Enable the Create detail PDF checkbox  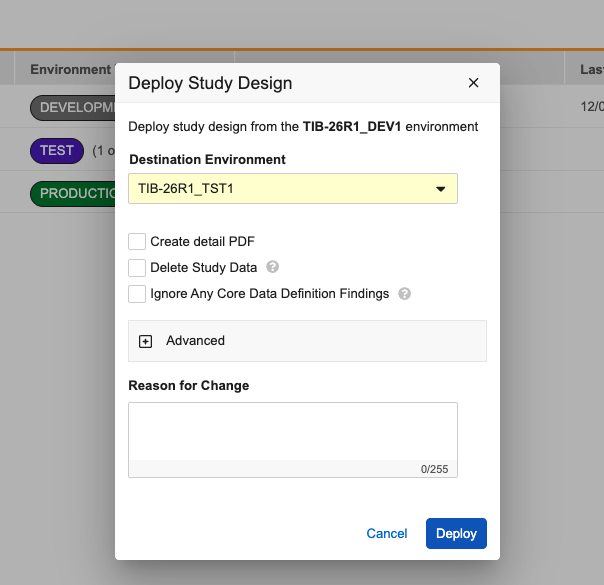tap(137, 241)
